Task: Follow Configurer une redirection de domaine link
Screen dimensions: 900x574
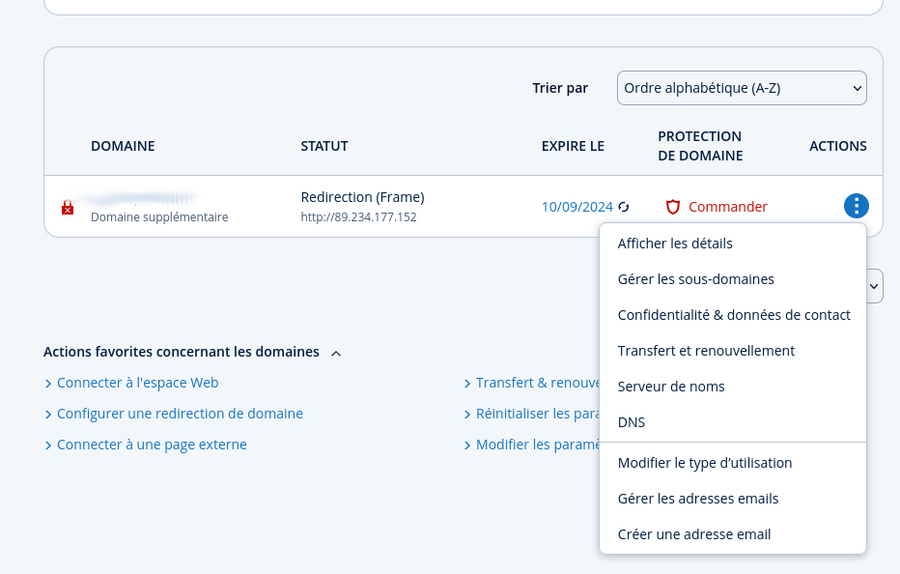Action: (179, 414)
